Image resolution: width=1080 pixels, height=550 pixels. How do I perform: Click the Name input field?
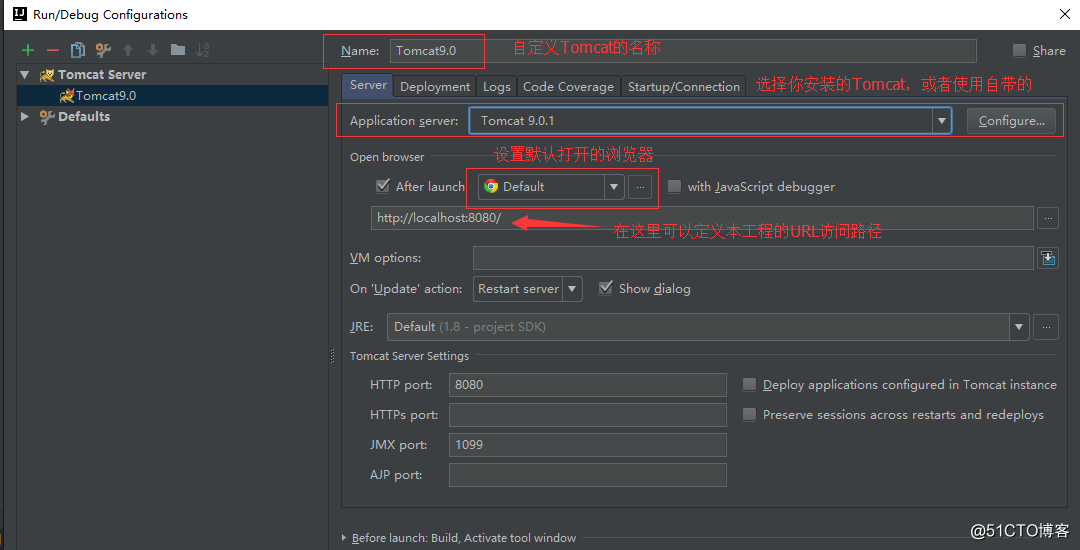click(x=683, y=51)
